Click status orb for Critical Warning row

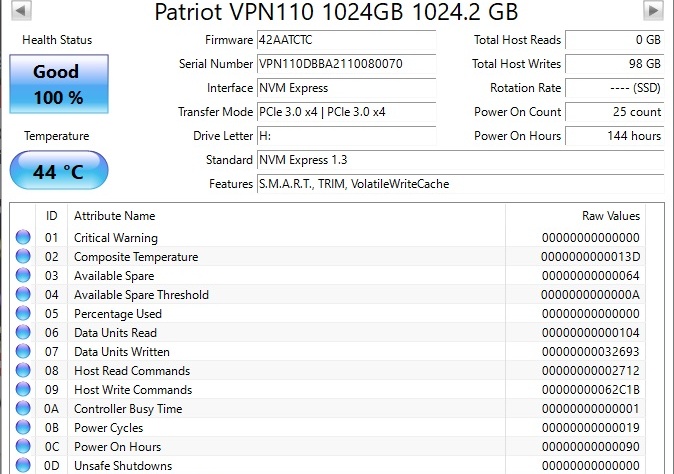(x=23, y=237)
